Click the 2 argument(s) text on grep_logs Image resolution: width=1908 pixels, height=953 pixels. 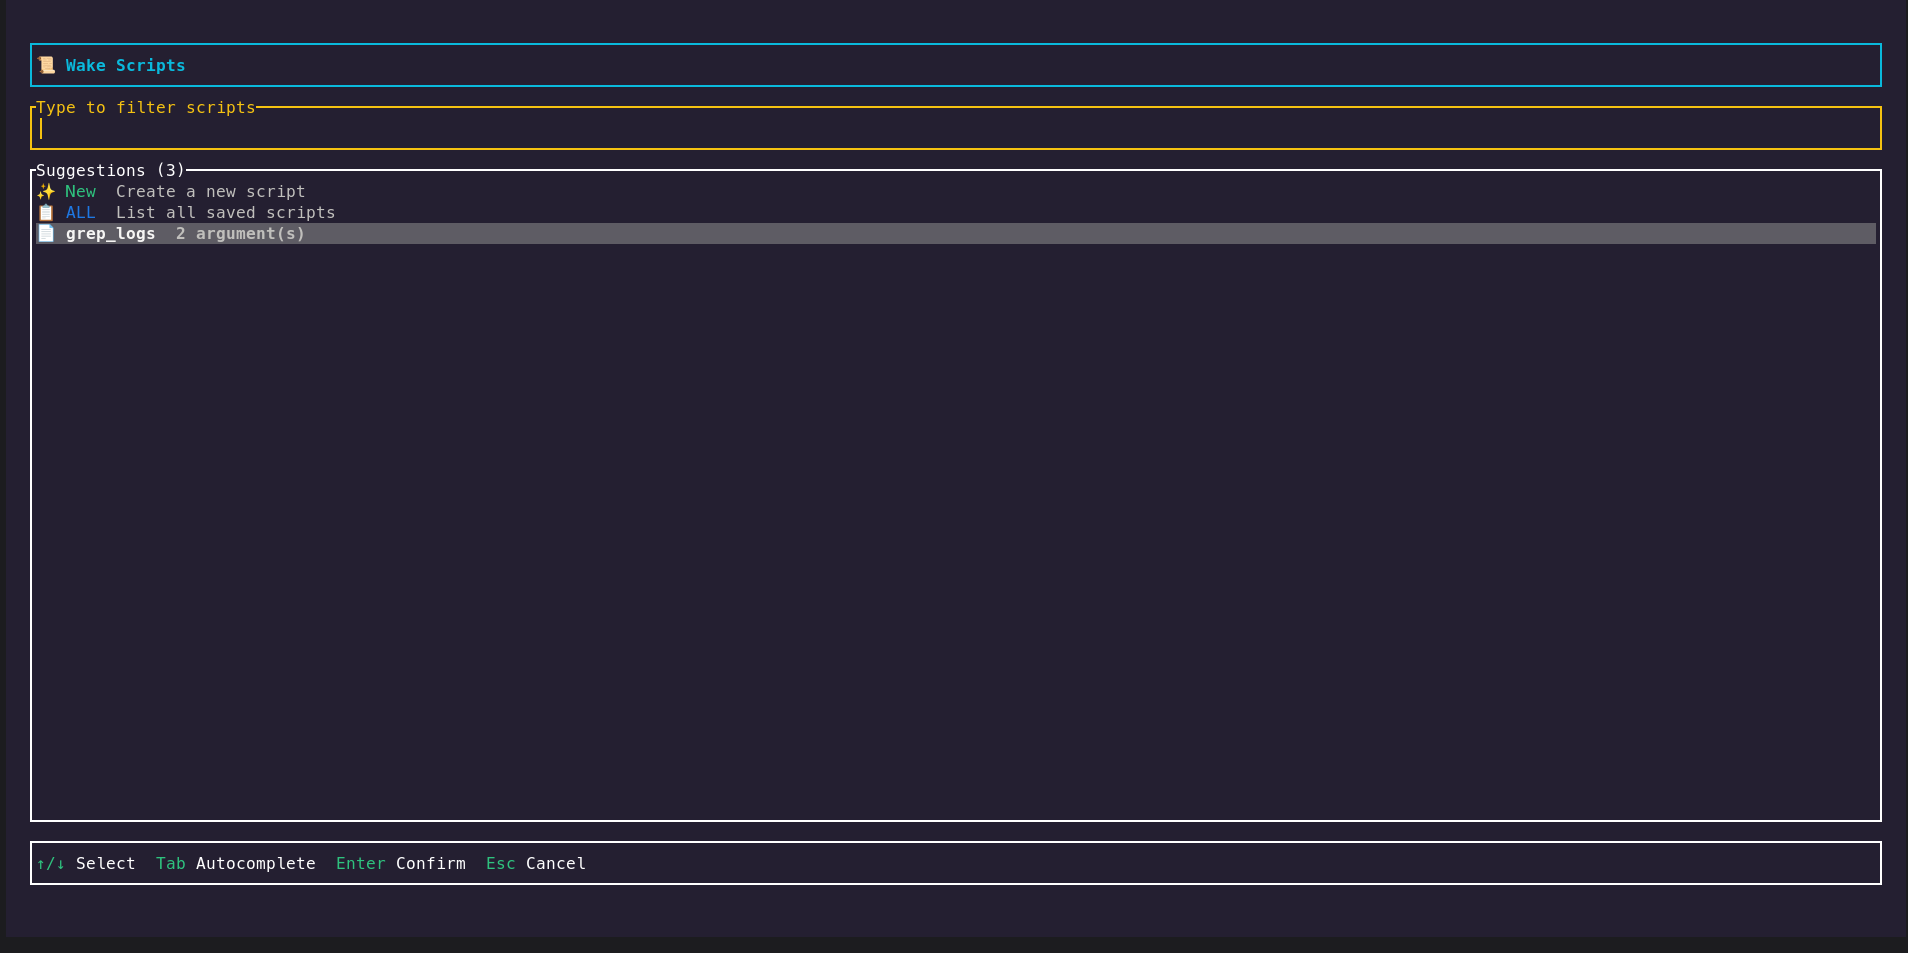(x=239, y=233)
